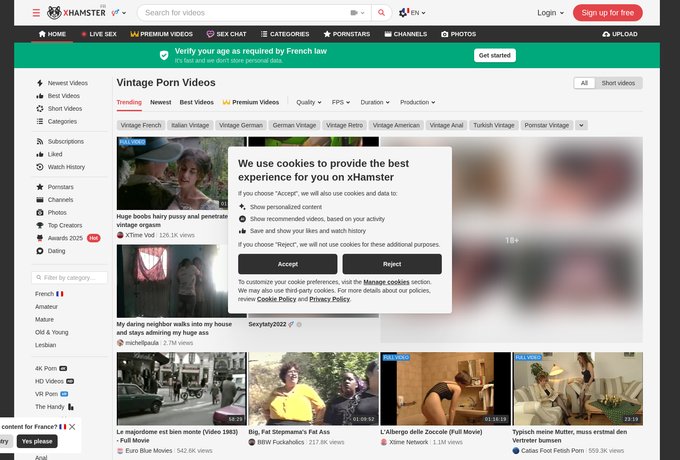680x460 pixels.
Task: Close the France content popup
Action: (x=72, y=427)
